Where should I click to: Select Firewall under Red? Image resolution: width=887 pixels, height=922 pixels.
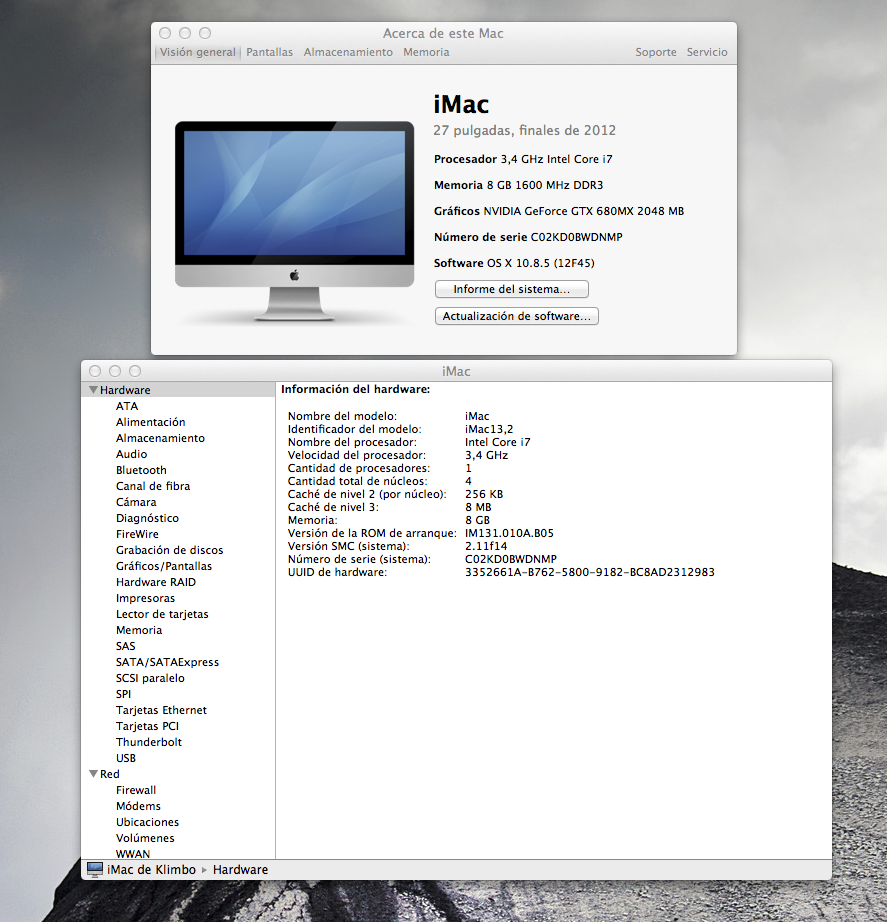136,790
